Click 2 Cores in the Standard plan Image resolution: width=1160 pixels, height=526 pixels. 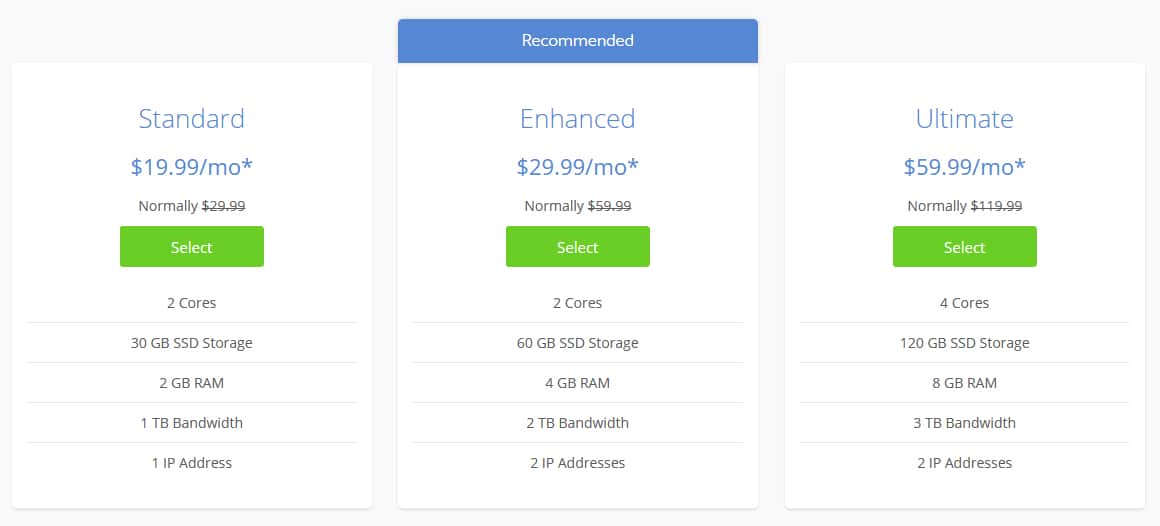coord(192,303)
